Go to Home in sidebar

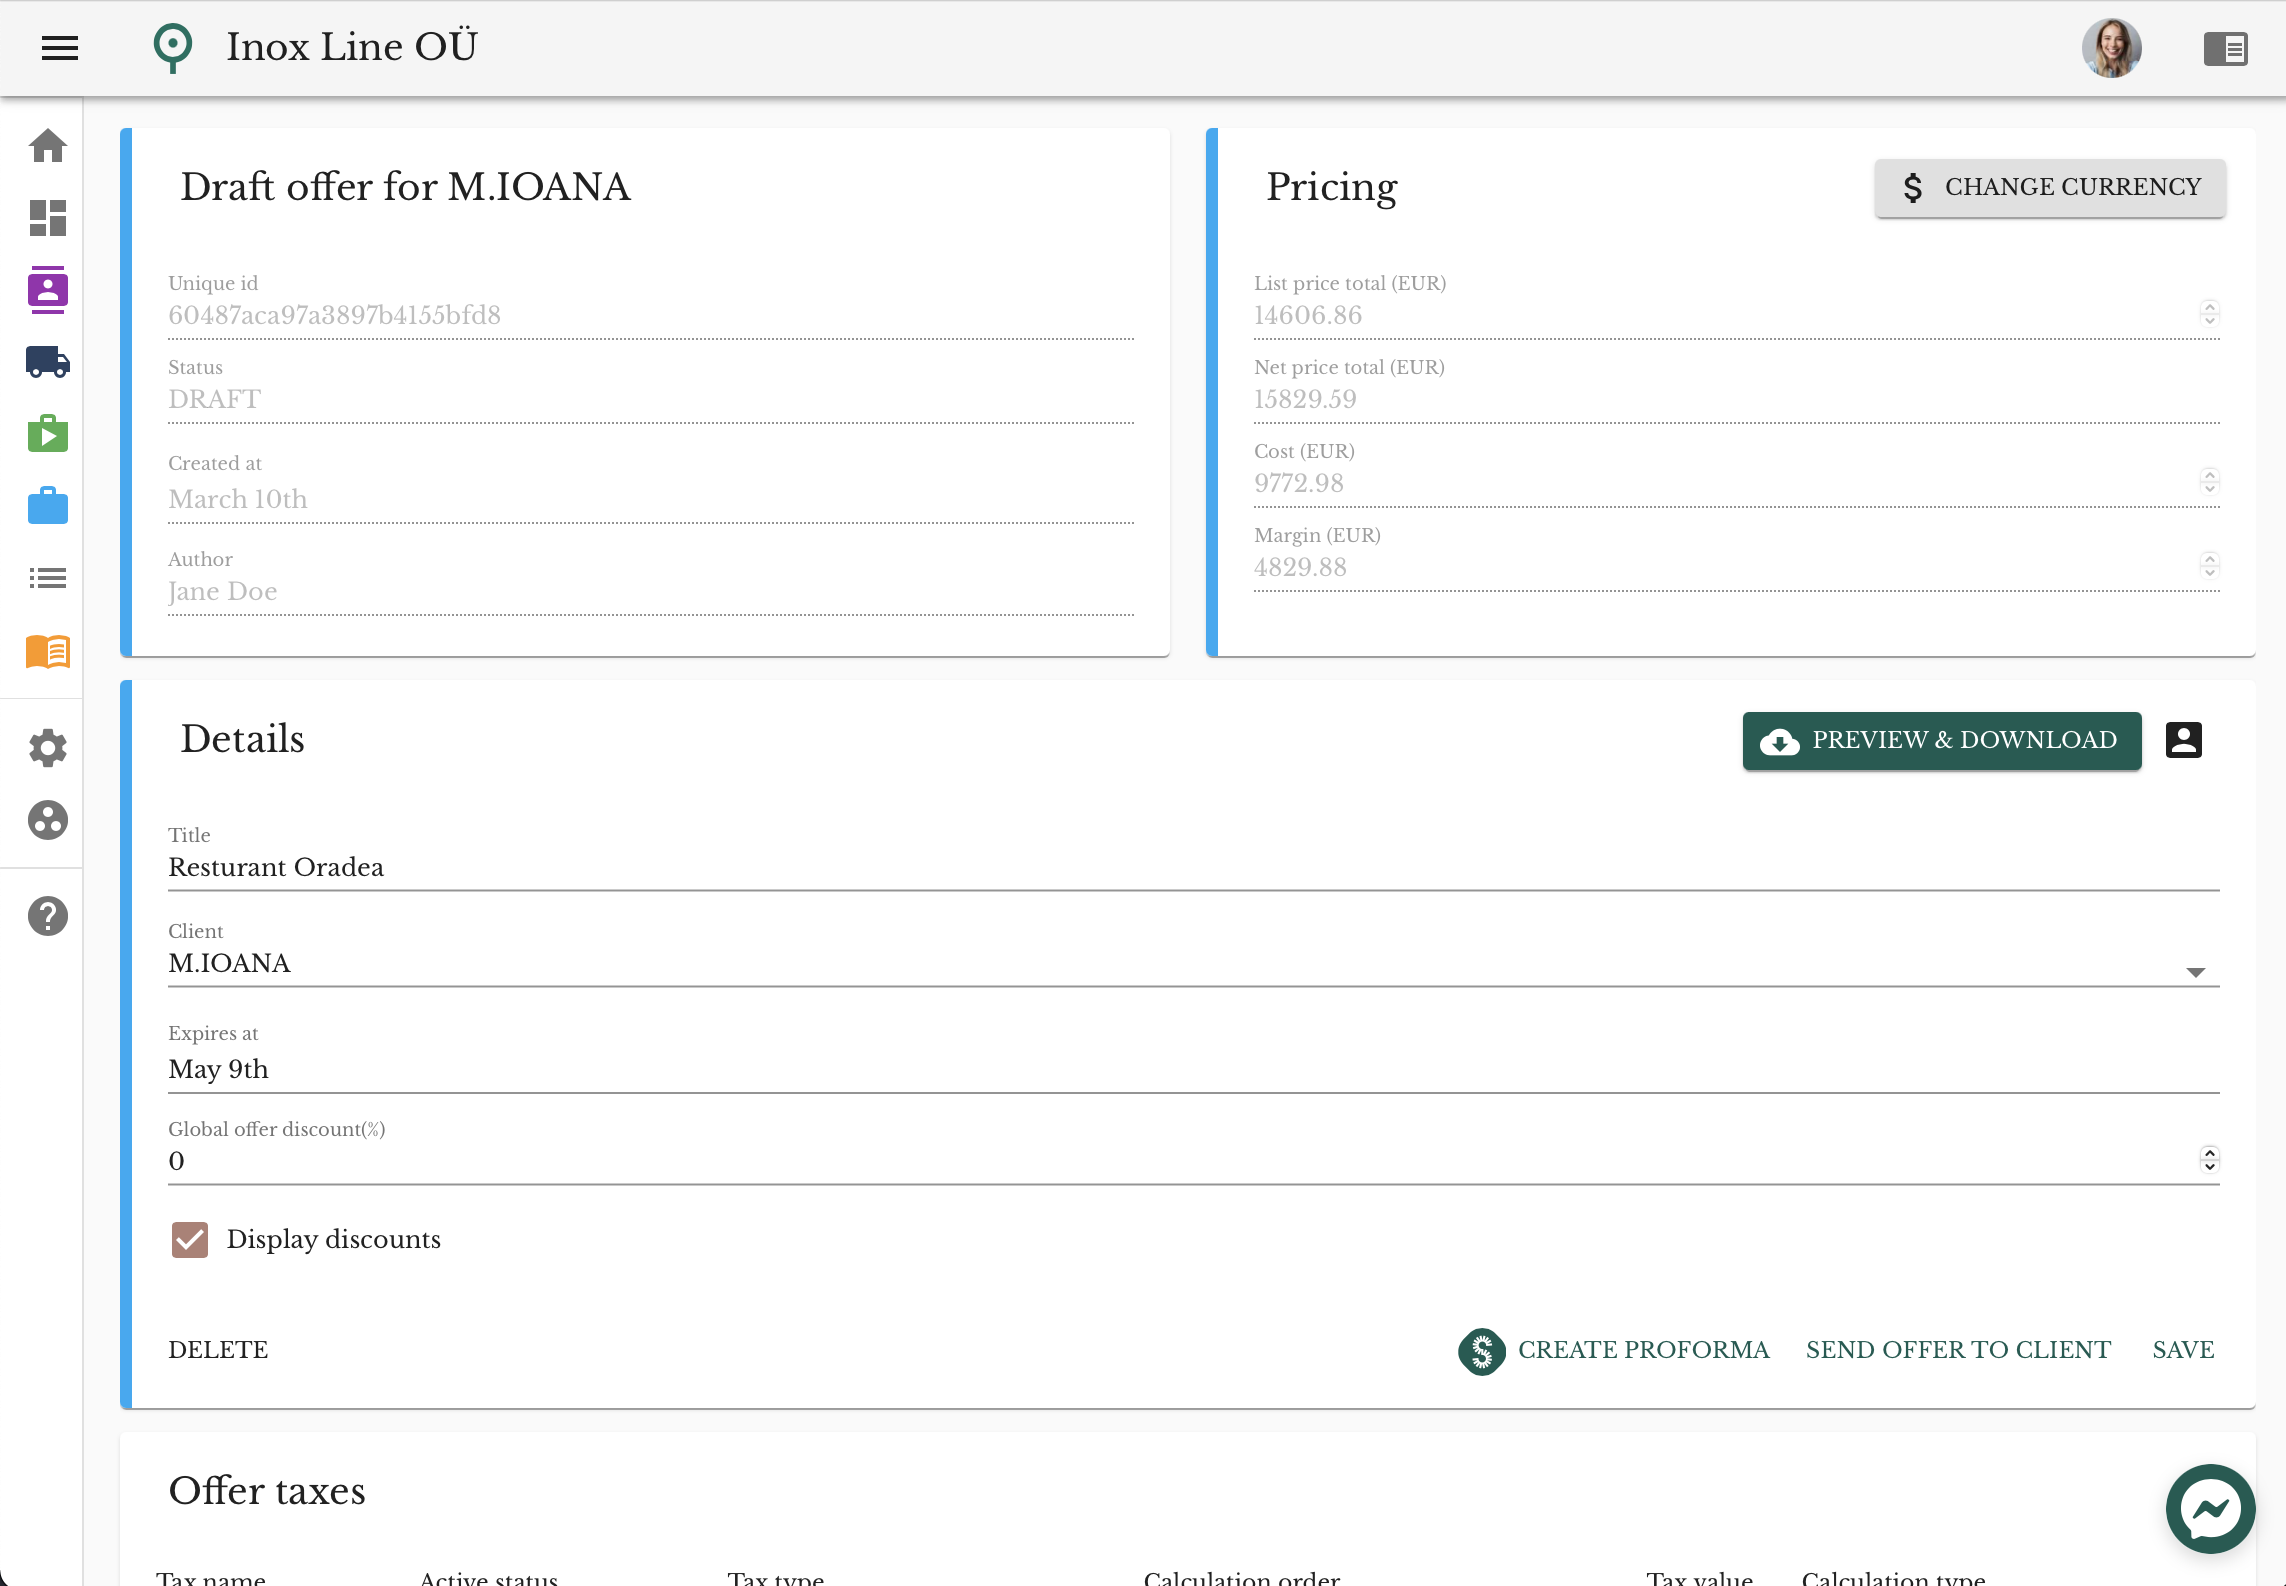[x=47, y=146]
